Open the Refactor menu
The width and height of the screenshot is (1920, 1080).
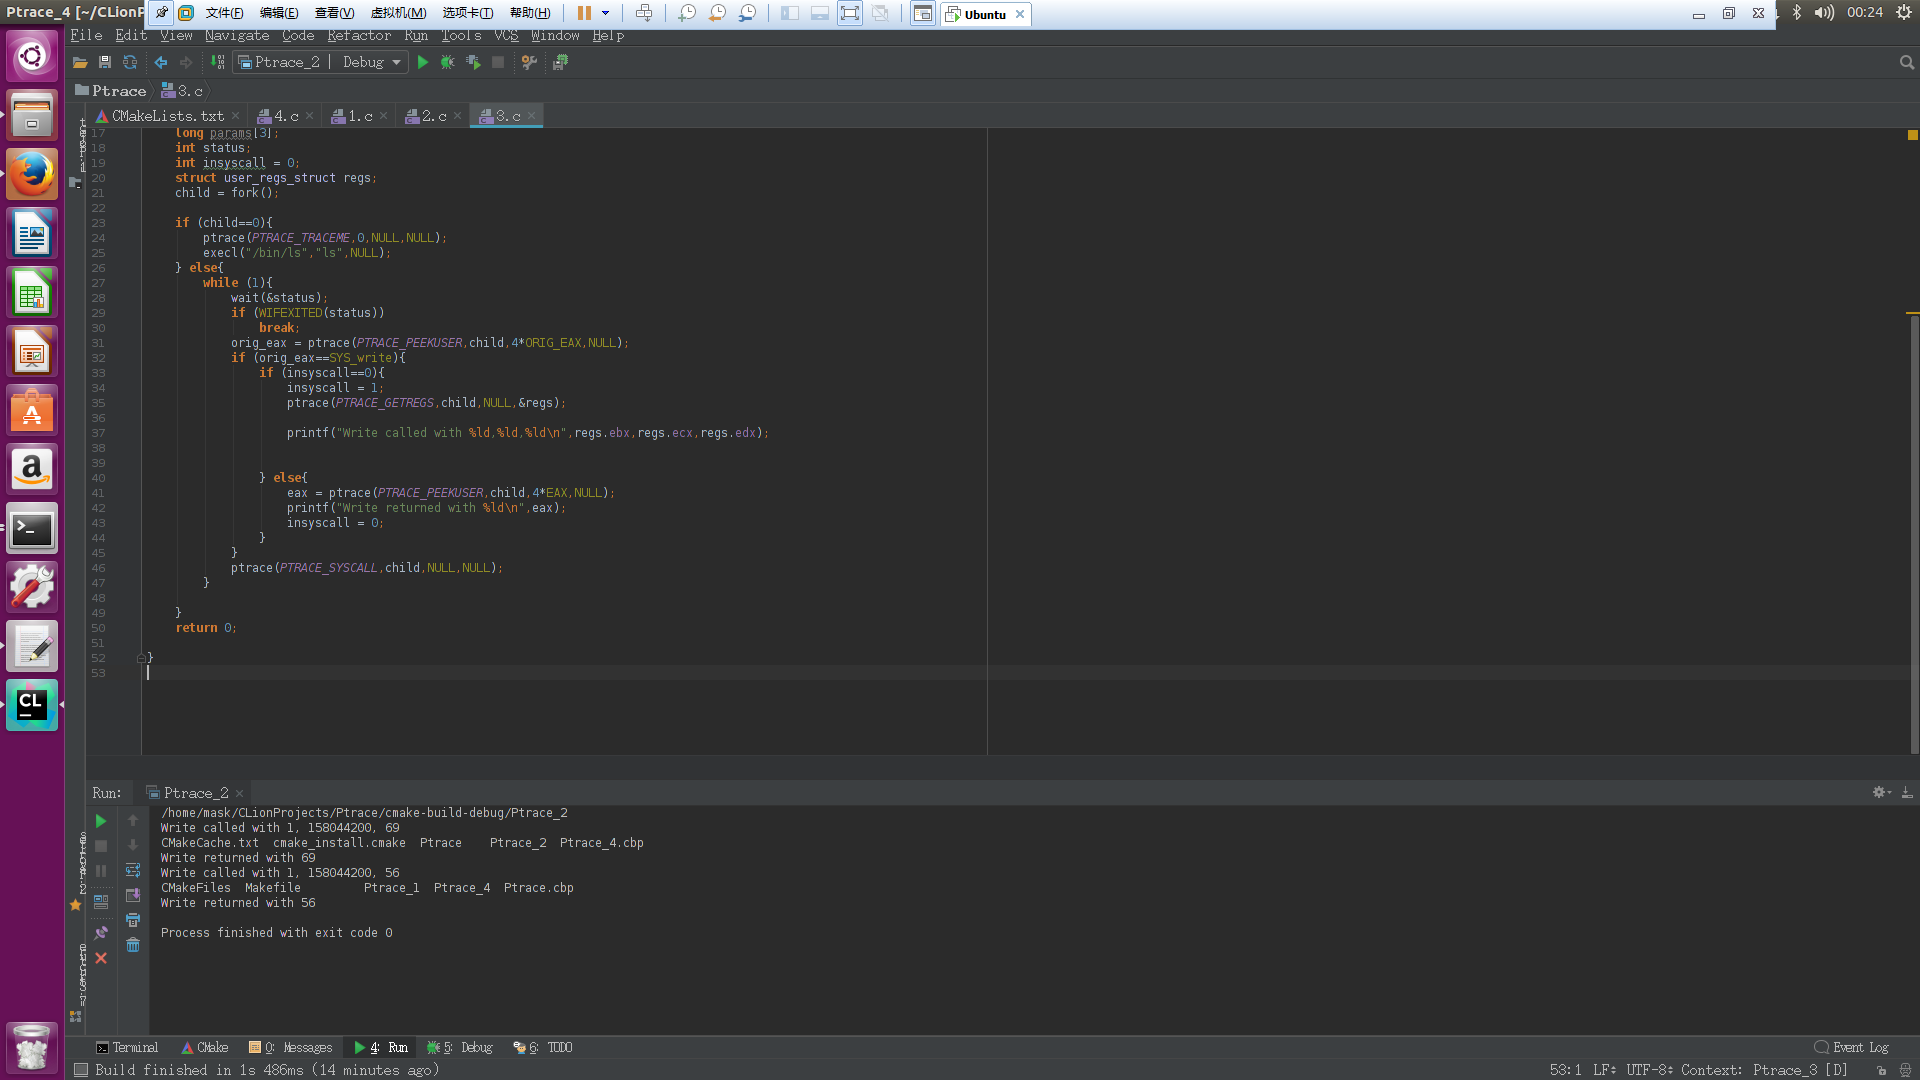click(x=358, y=35)
